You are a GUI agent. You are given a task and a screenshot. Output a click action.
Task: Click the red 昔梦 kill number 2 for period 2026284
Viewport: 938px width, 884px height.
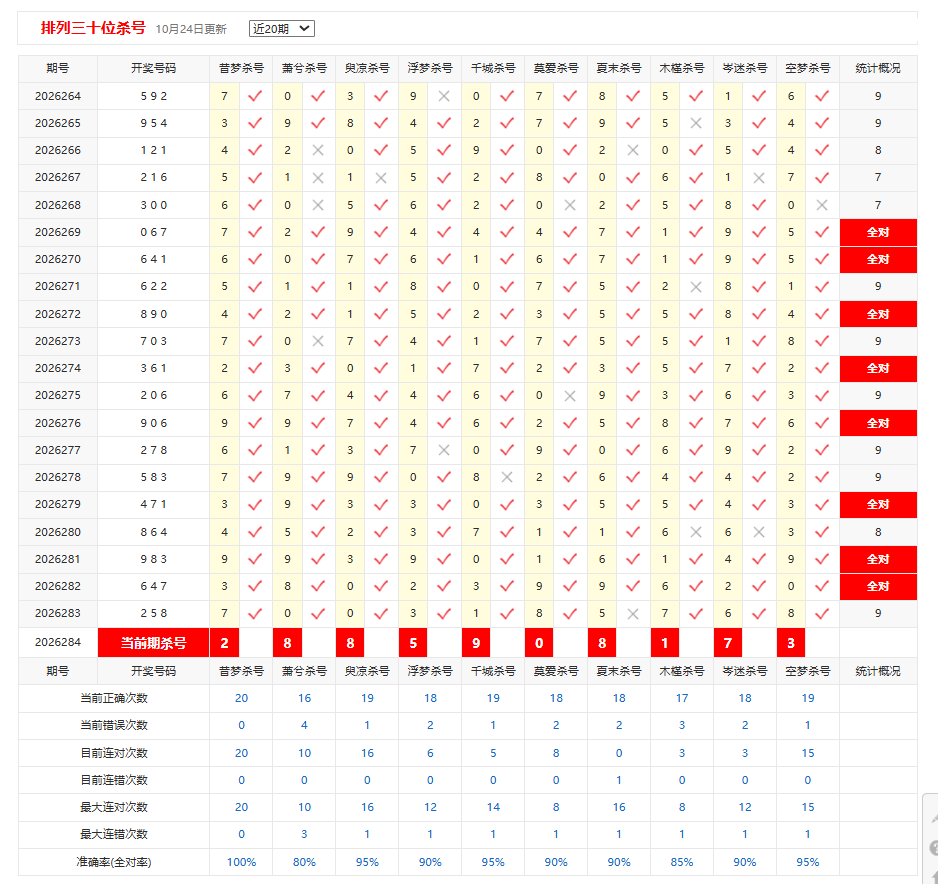[224, 643]
